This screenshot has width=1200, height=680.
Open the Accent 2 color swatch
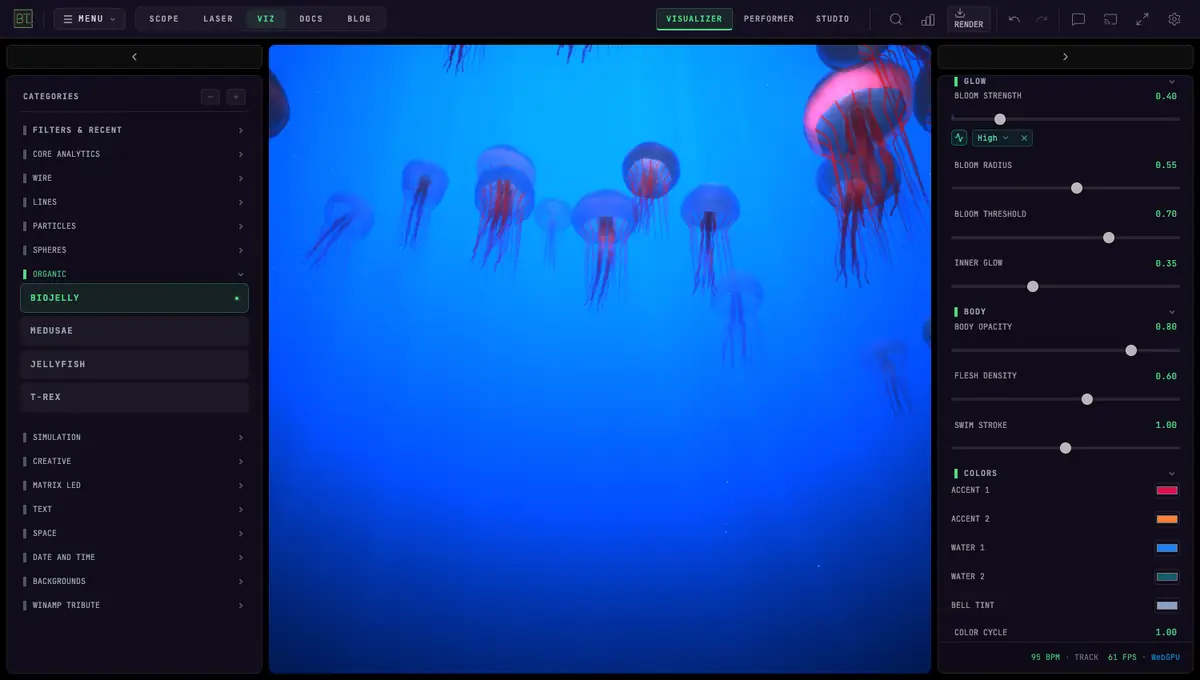pyautogui.click(x=1167, y=519)
